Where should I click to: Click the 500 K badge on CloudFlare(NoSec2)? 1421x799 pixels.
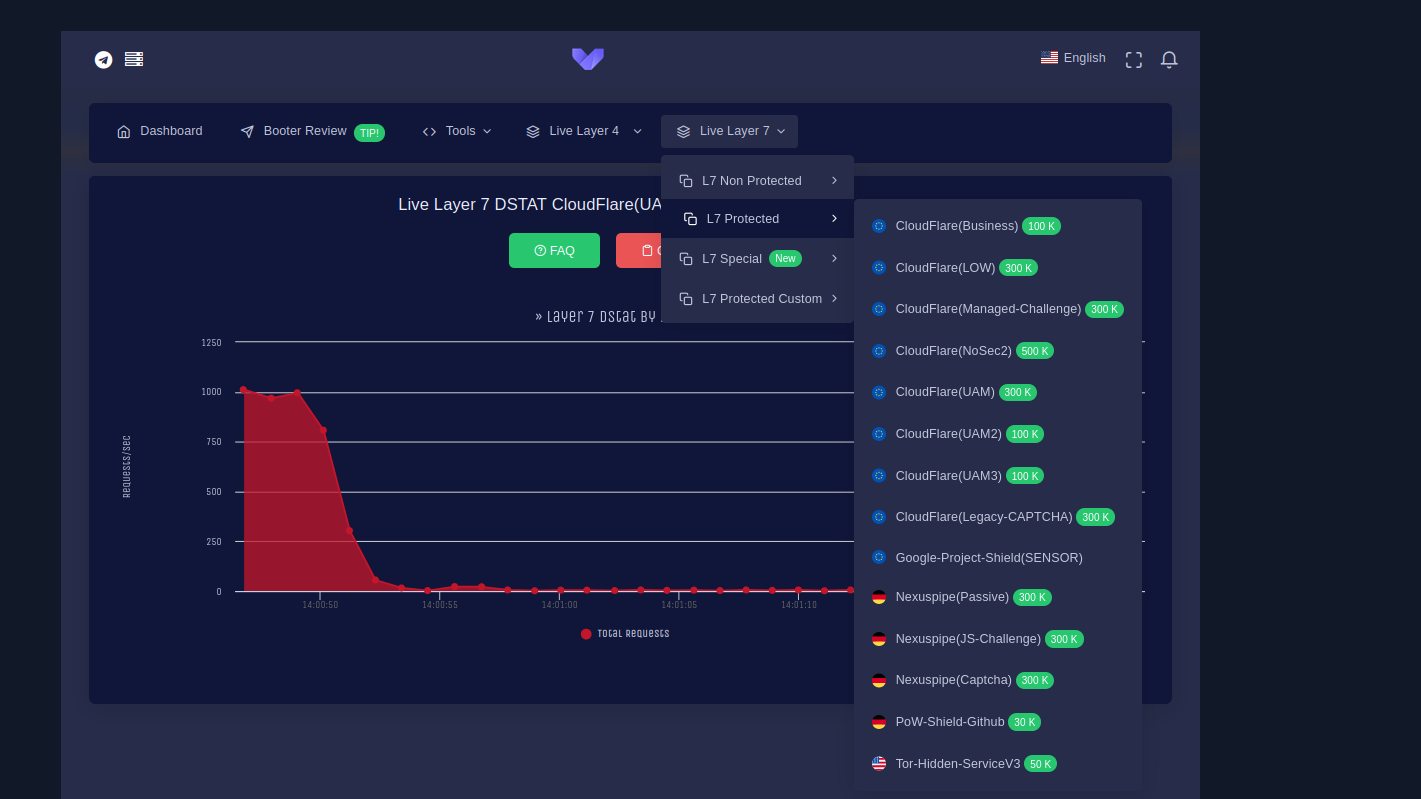coord(1035,351)
